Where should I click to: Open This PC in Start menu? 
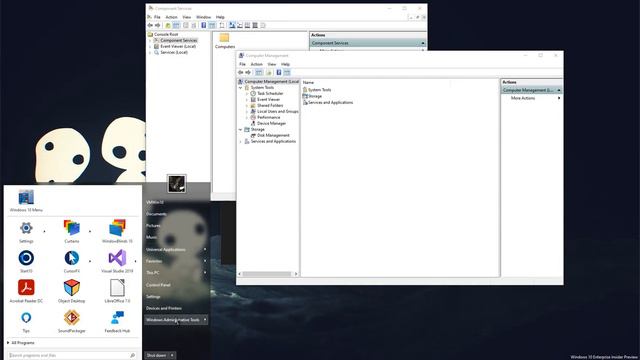click(x=152, y=273)
